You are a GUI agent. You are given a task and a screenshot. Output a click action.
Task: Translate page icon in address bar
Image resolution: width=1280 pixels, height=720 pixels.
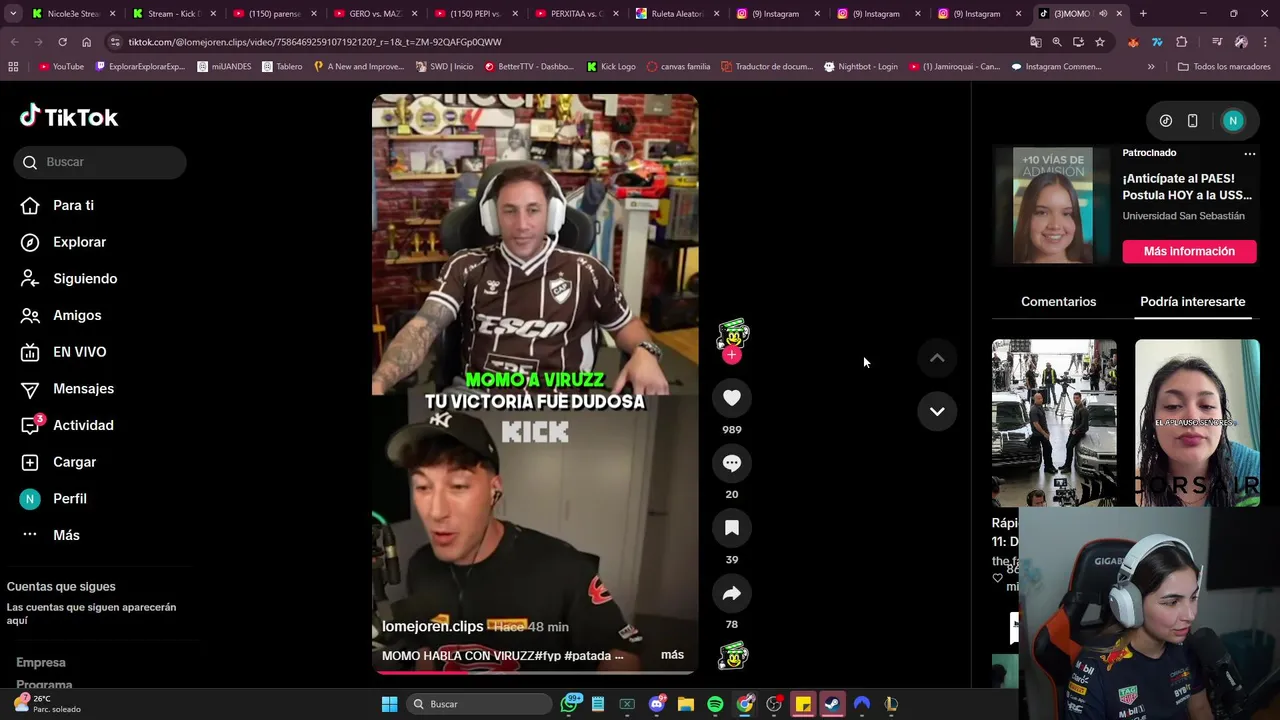(1036, 42)
